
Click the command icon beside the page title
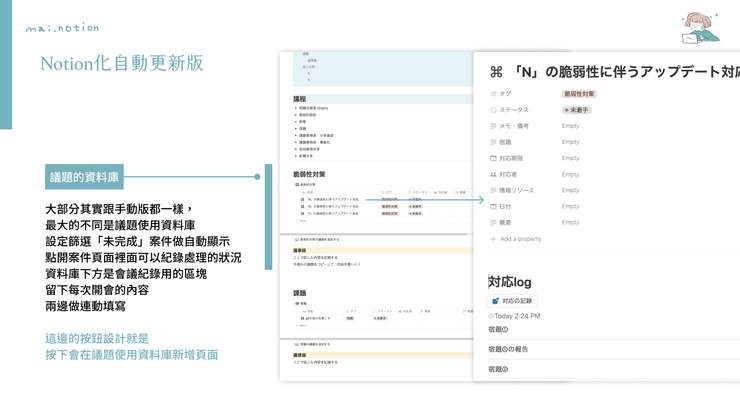[x=496, y=72]
